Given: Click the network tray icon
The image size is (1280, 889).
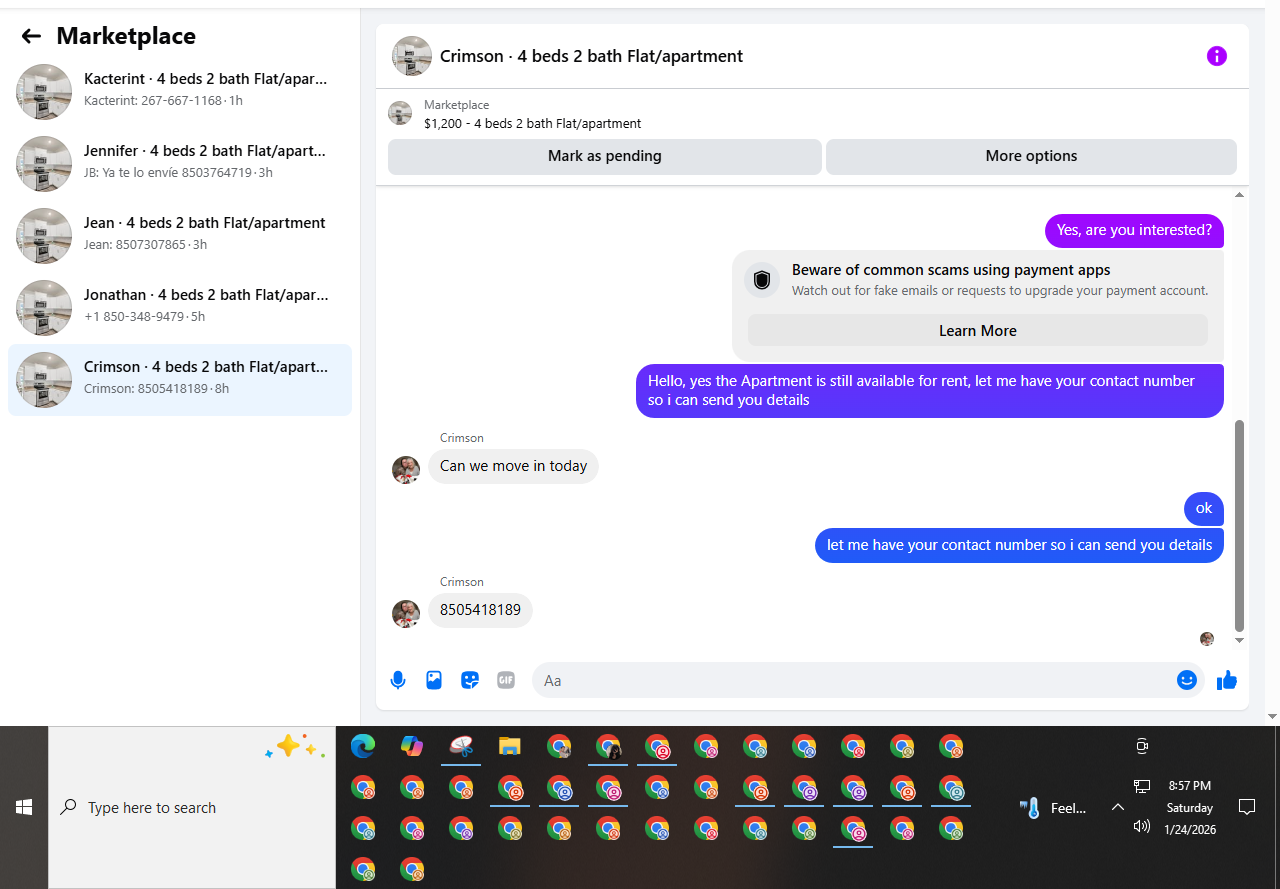Looking at the screenshot, I should coord(1142,787).
